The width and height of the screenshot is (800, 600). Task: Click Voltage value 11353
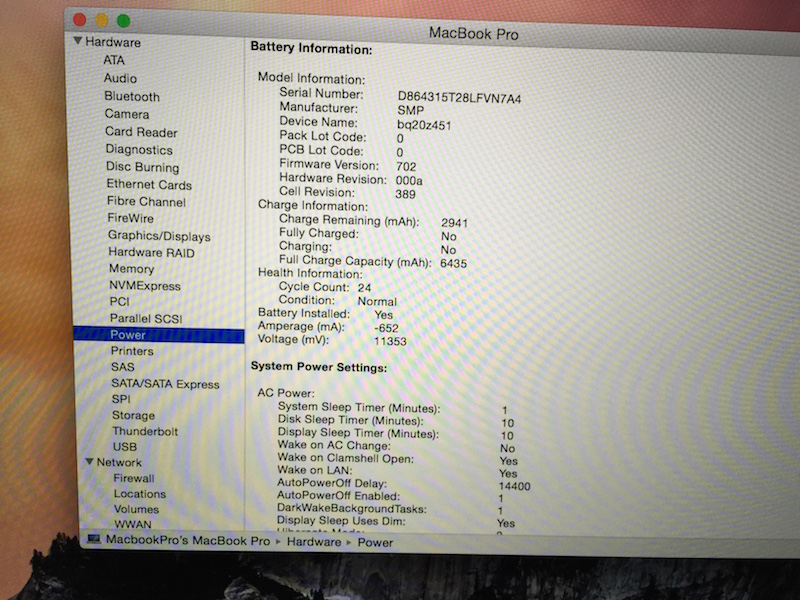click(390, 341)
